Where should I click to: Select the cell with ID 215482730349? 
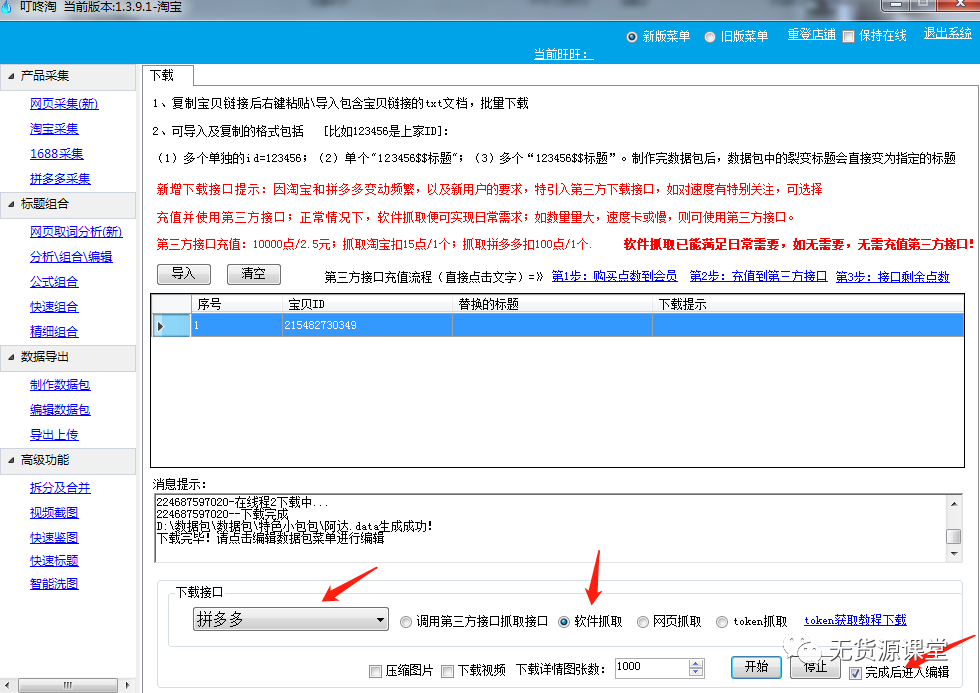tap(368, 326)
